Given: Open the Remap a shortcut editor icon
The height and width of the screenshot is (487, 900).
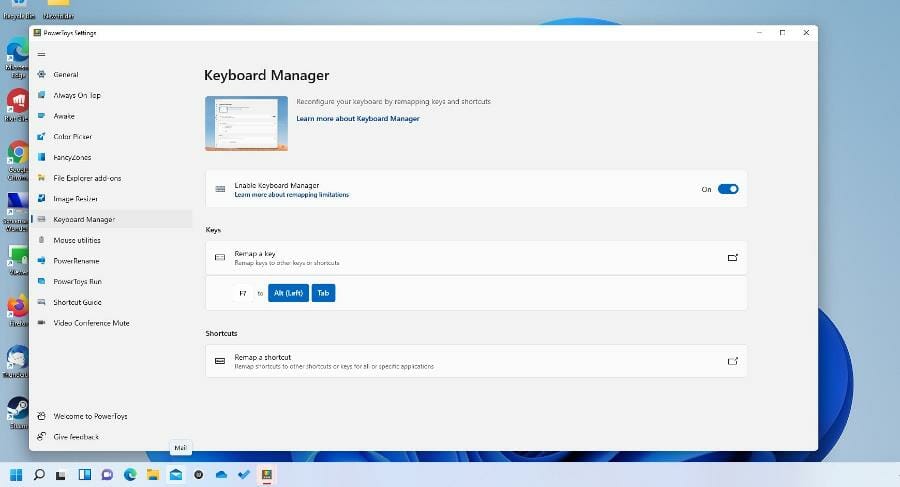Looking at the screenshot, I should click(732, 361).
